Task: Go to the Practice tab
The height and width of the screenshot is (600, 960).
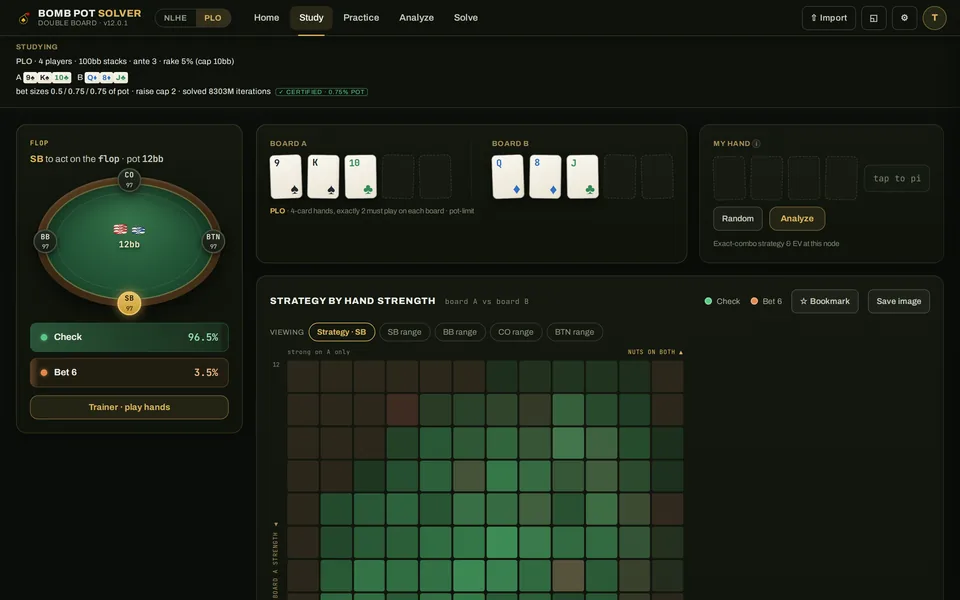Action: coord(361,18)
